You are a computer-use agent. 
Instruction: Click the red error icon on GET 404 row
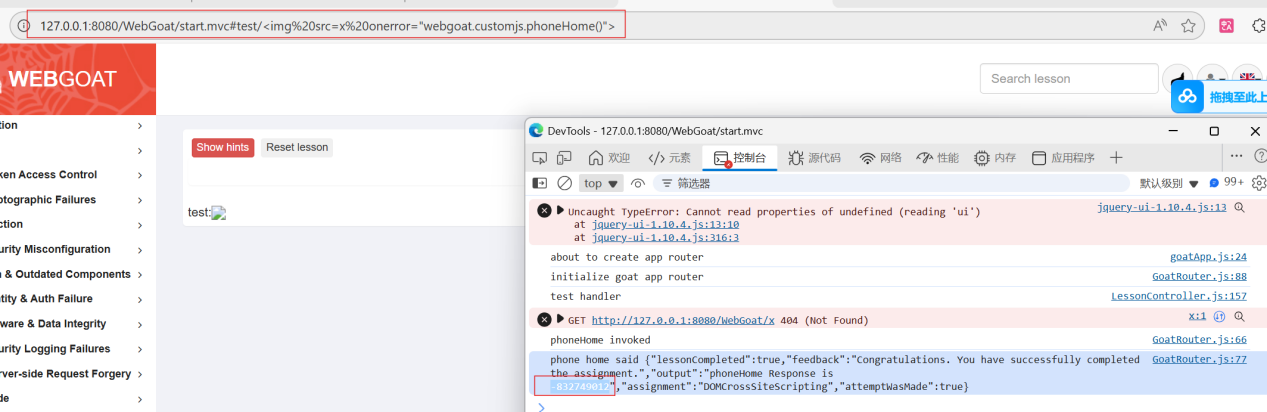pyautogui.click(x=544, y=319)
